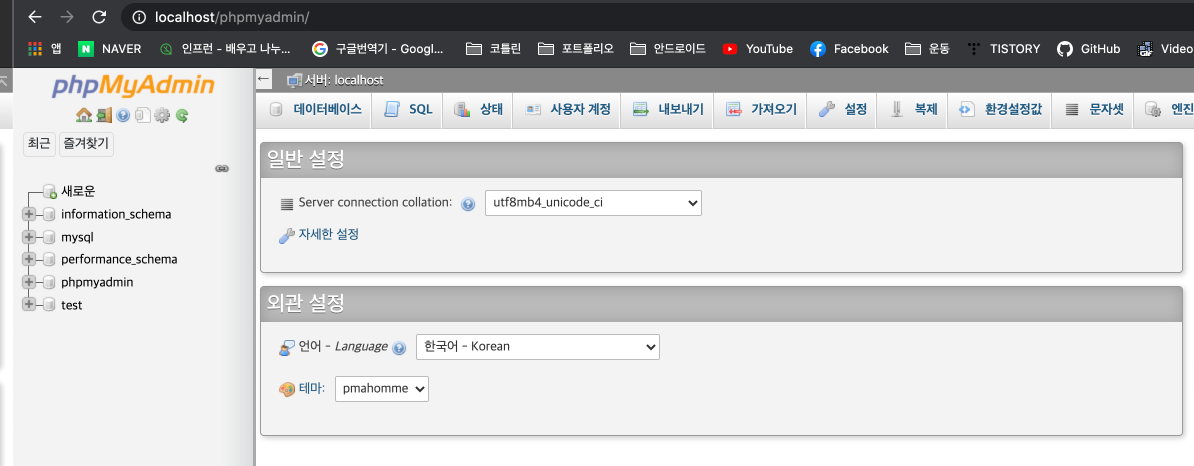Switch to the 문자셋 tab
Screen dimensions: 1194x466
coord(1093,110)
